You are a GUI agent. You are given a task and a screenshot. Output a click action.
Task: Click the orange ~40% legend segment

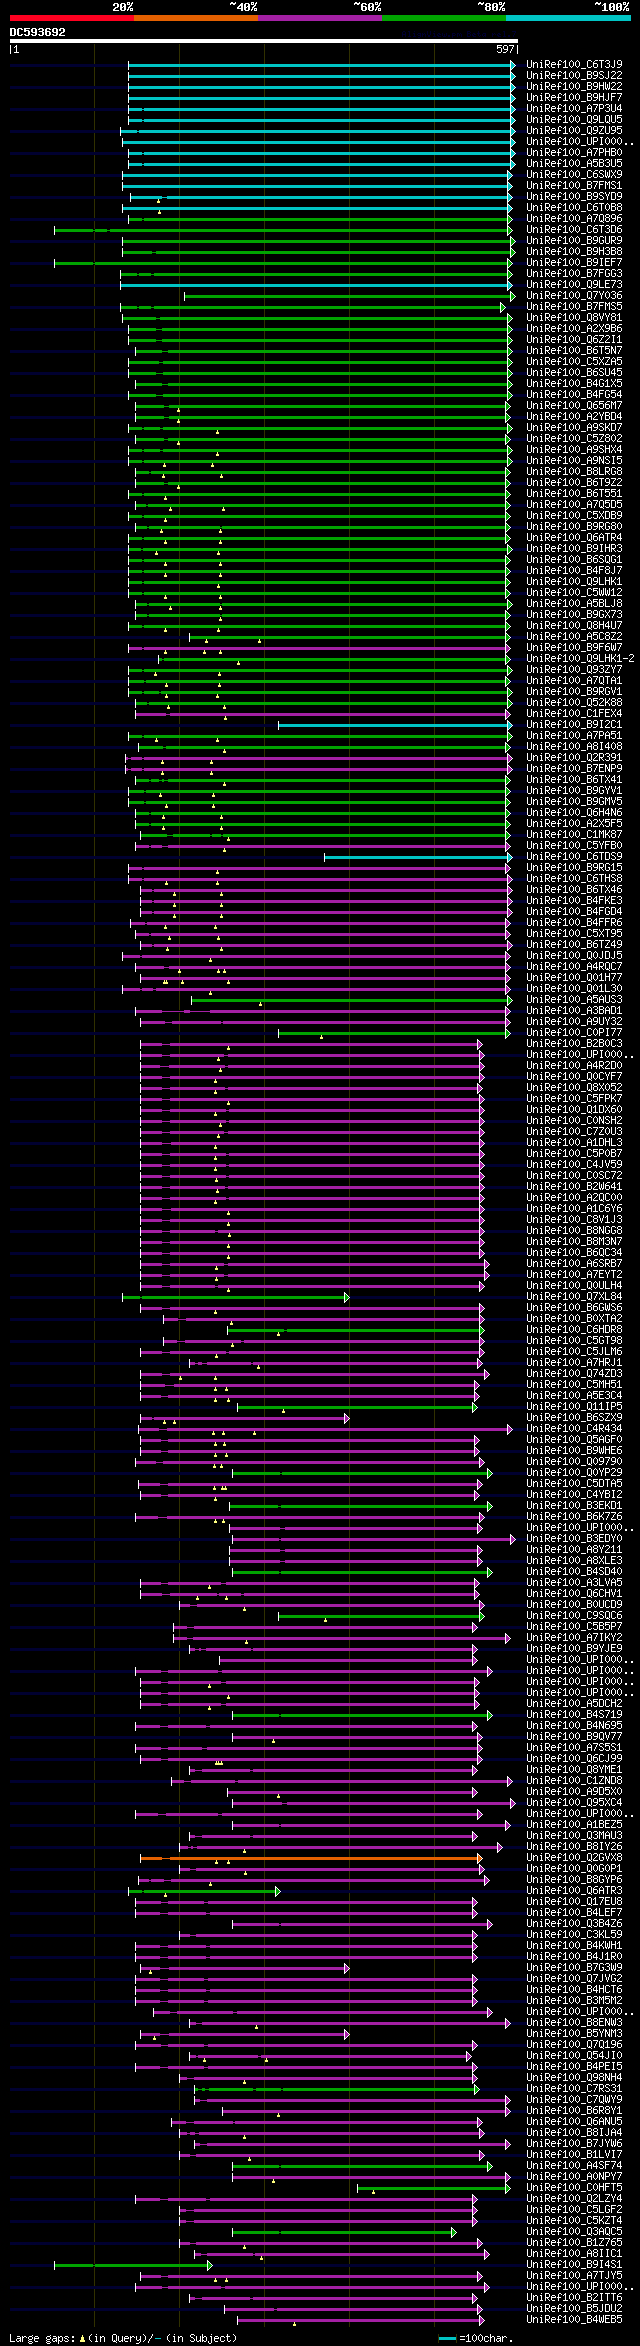[195, 18]
